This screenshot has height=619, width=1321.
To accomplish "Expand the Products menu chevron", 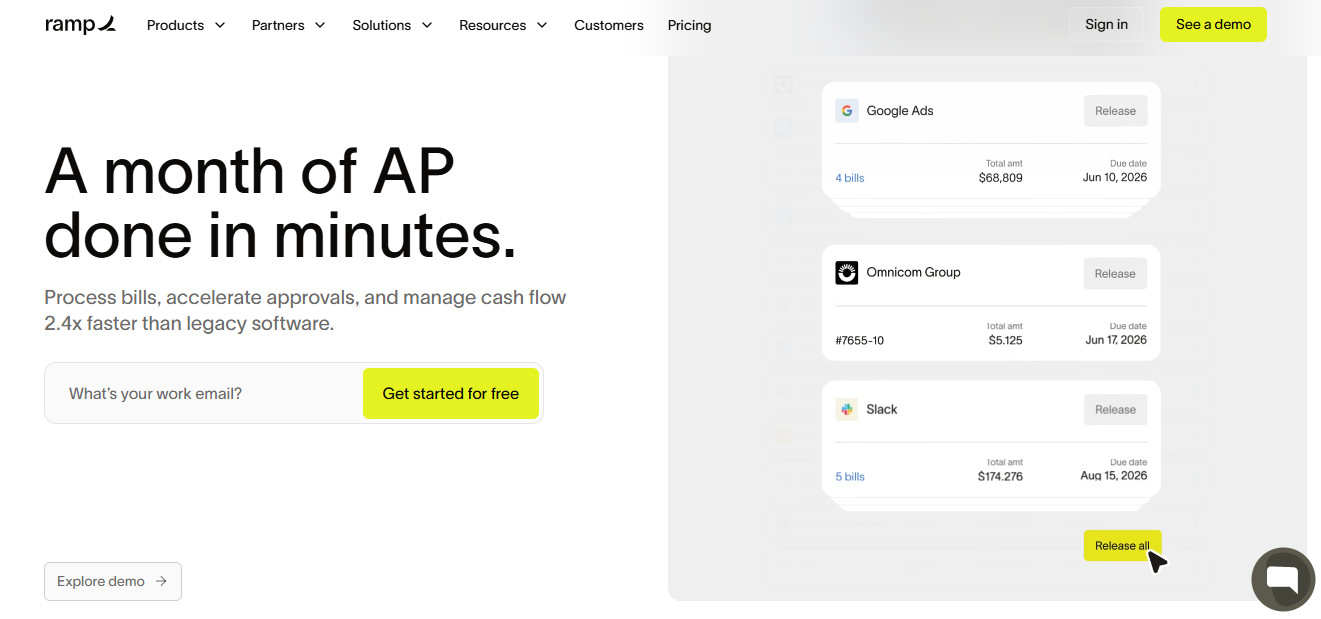I will point(220,25).
